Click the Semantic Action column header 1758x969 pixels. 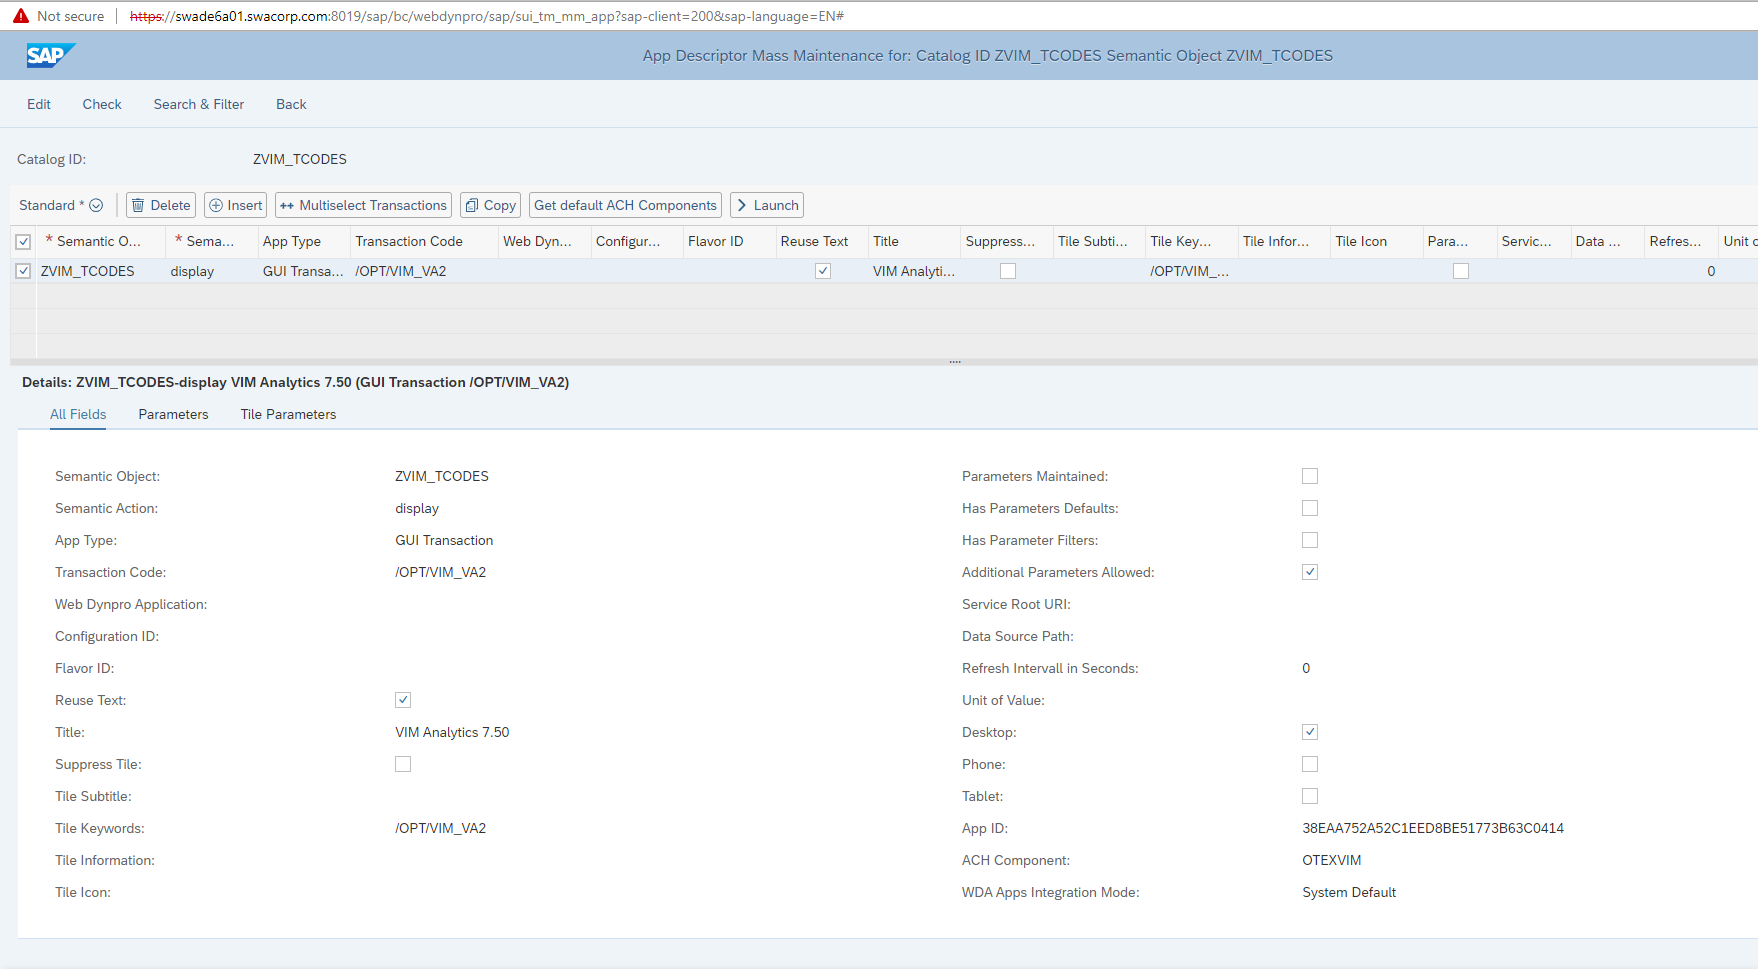(x=211, y=241)
